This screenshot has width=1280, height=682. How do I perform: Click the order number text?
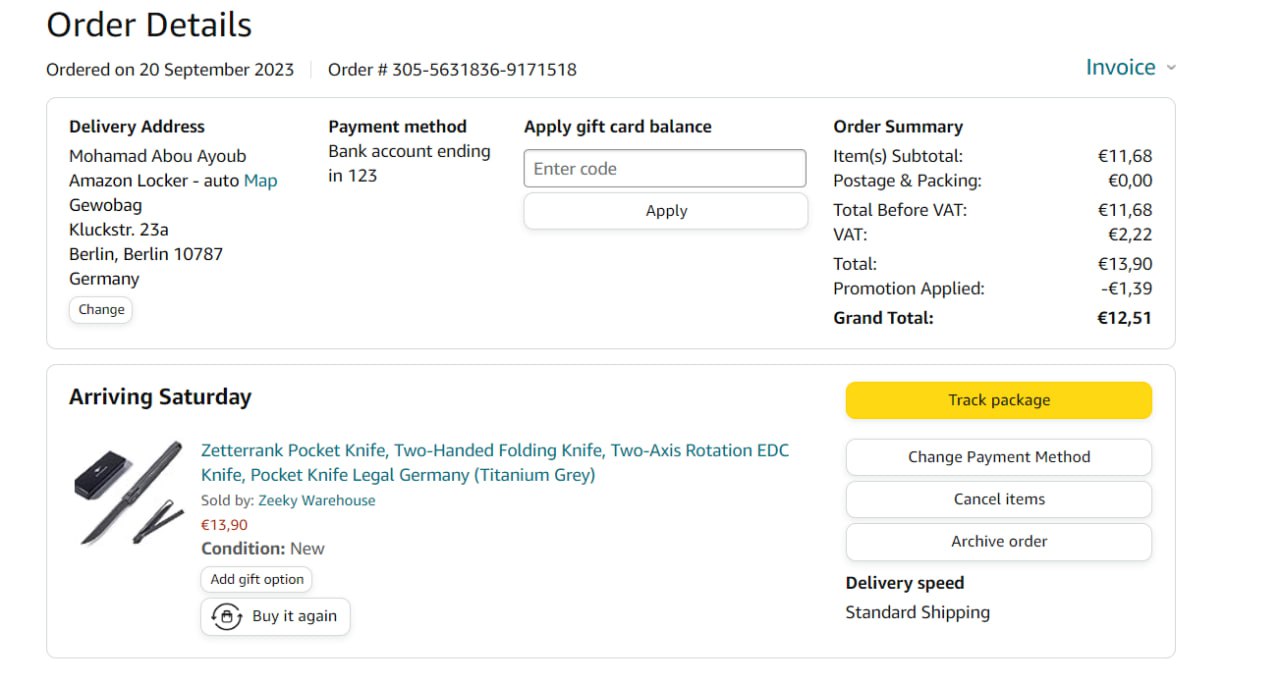(x=452, y=70)
